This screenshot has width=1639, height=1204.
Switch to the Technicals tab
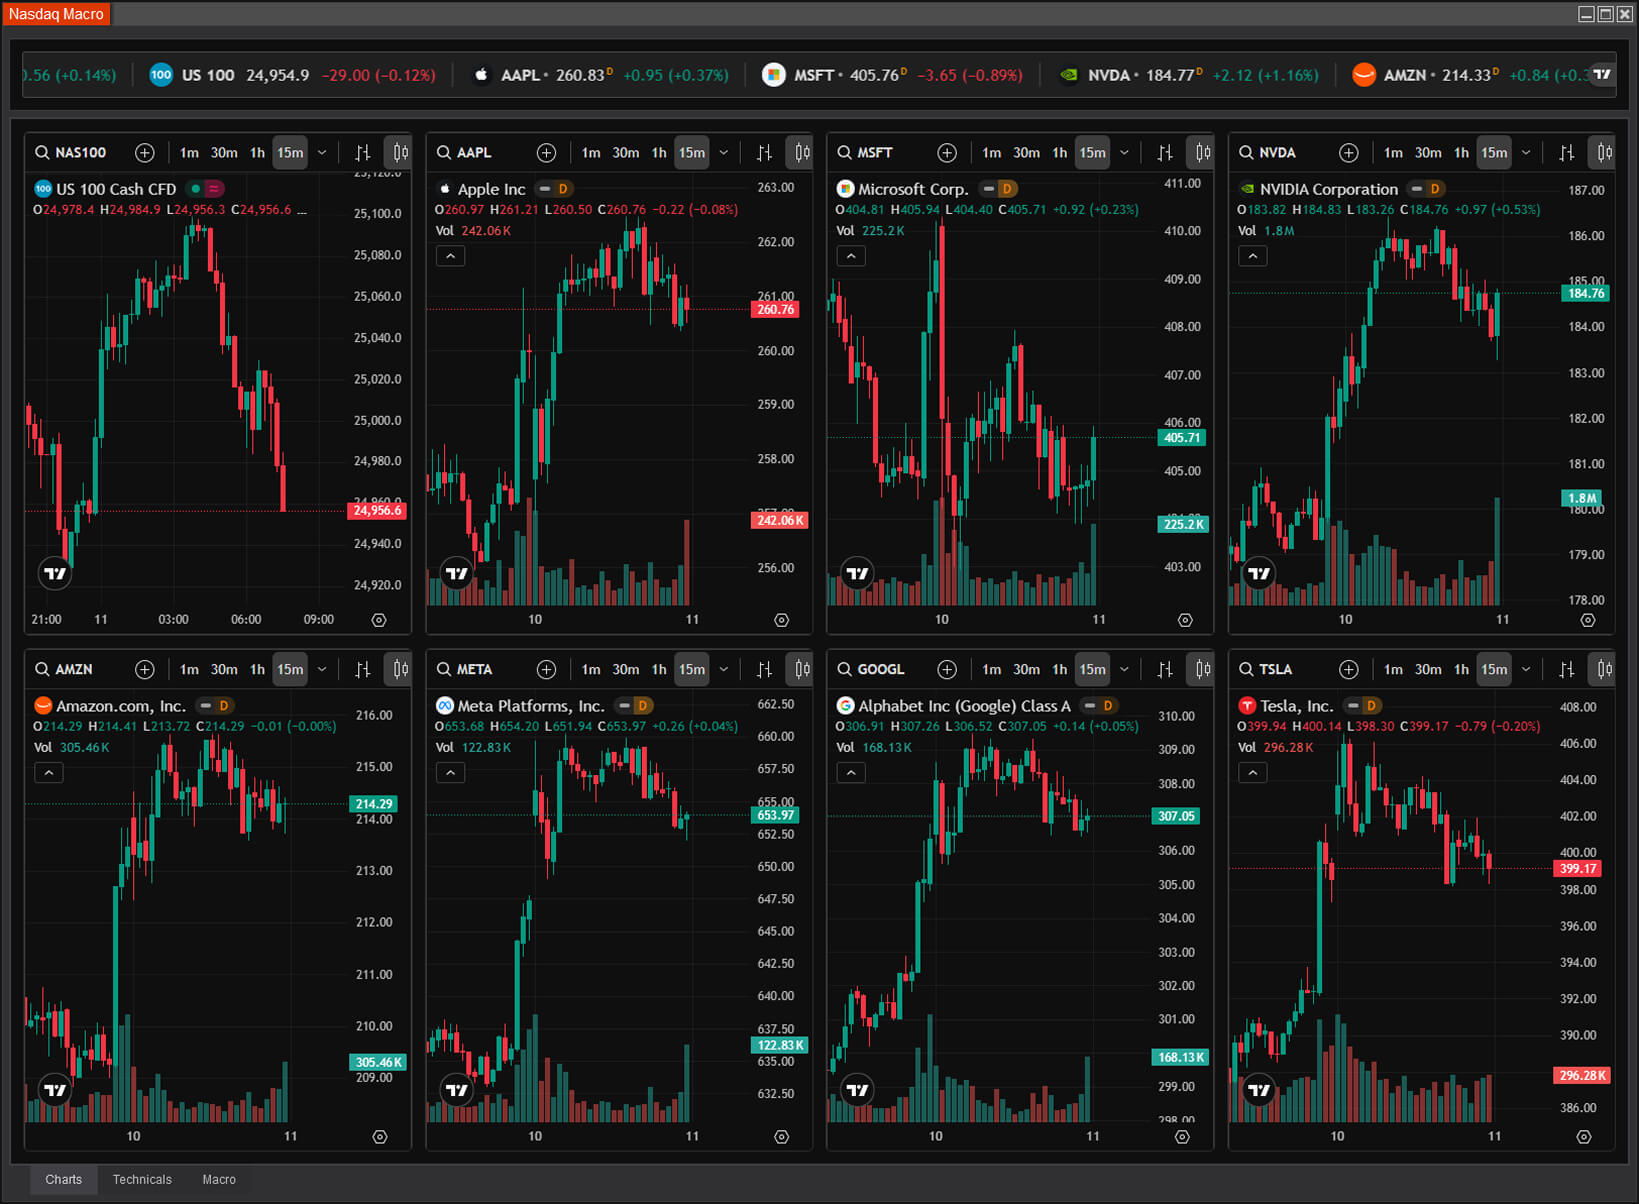coord(142,1180)
